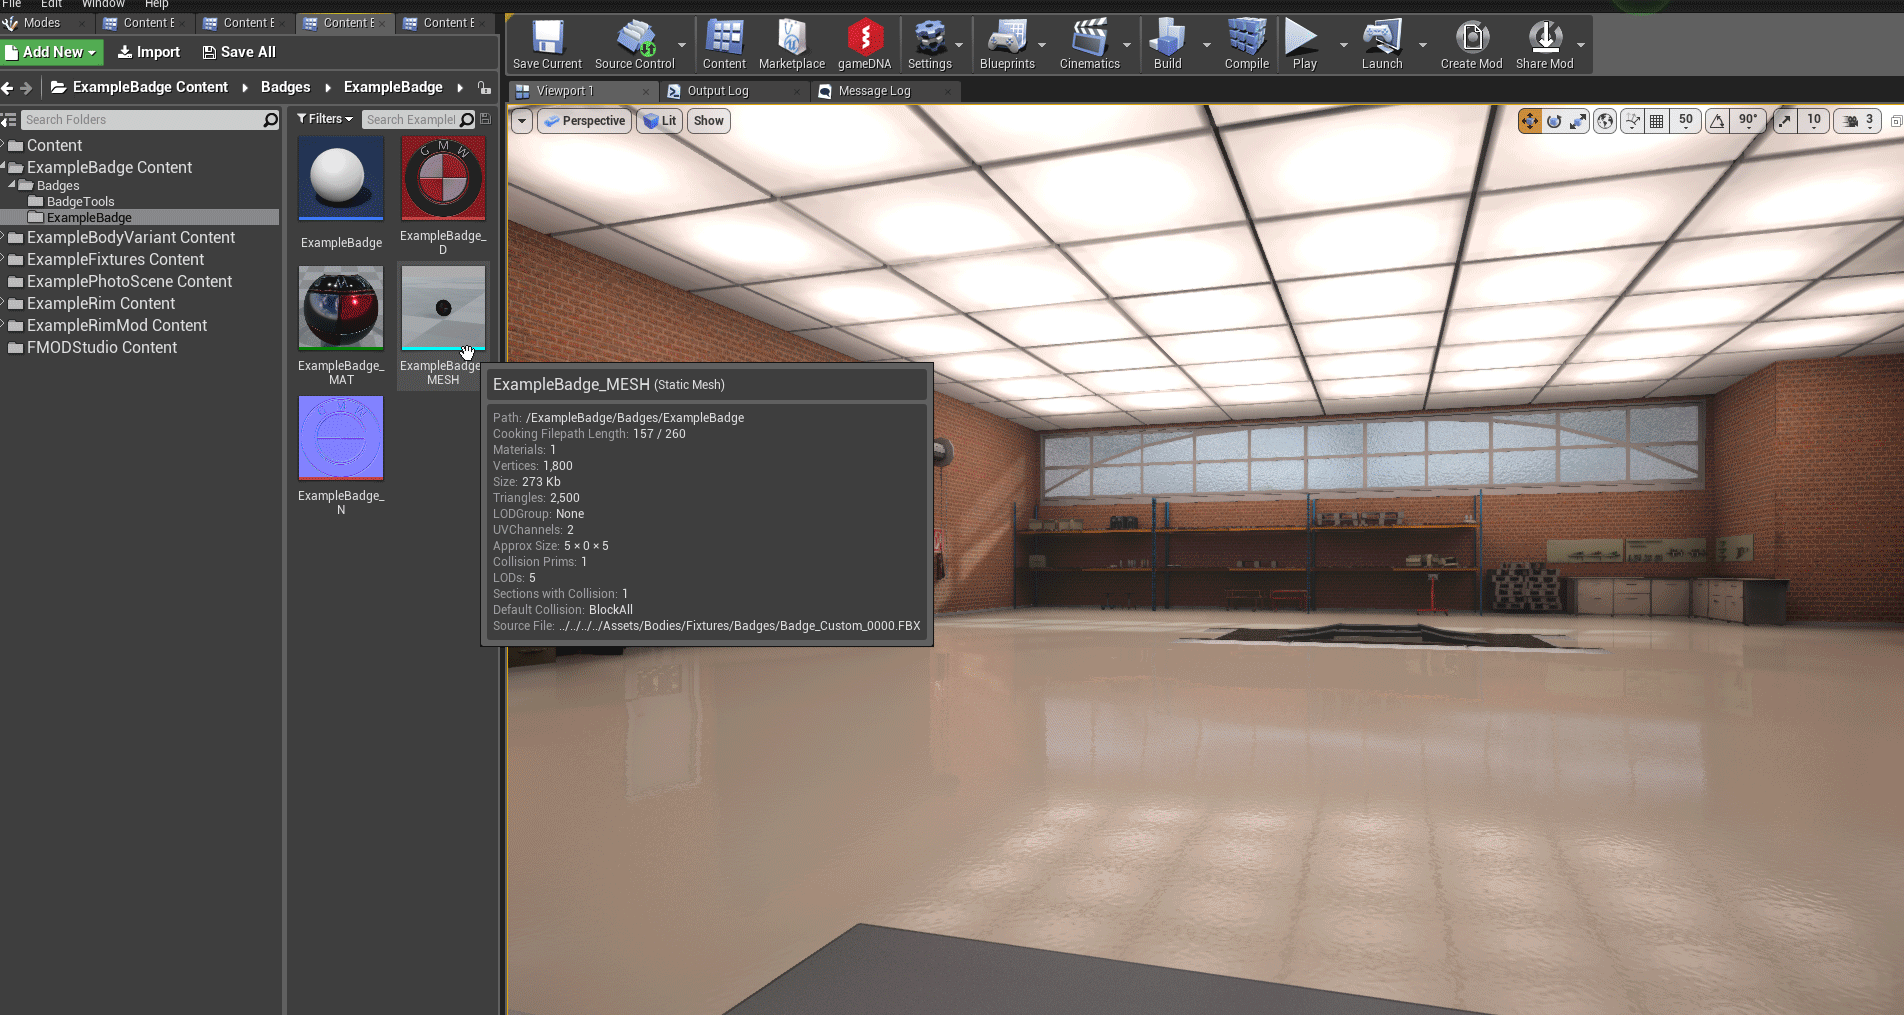The height and width of the screenshot is (1015, 1904).
Task: Open the Blueprints toolbar icon
Action: pyautogui.click(x=1007, y=45)
